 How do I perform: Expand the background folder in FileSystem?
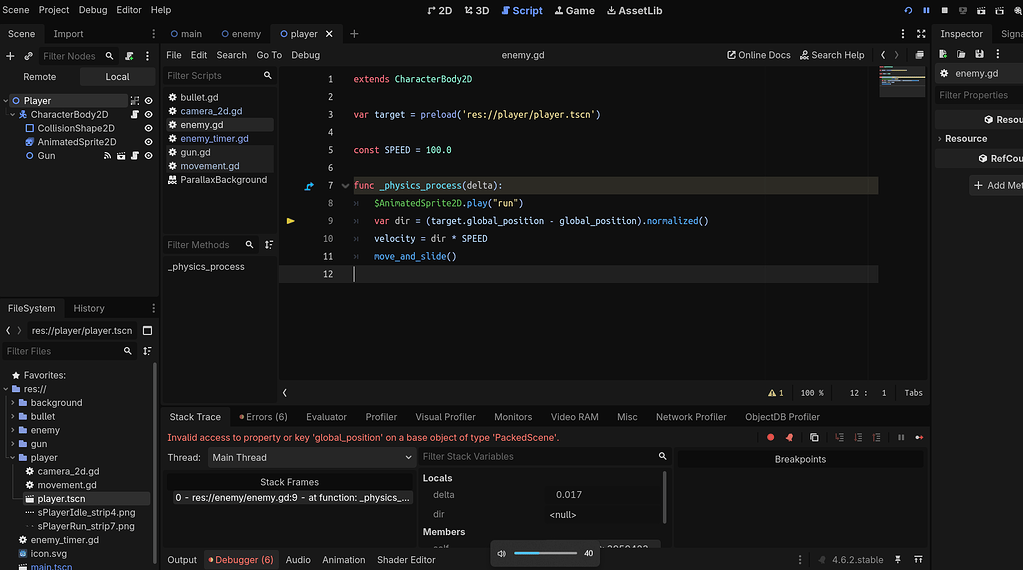pos(12,402)
